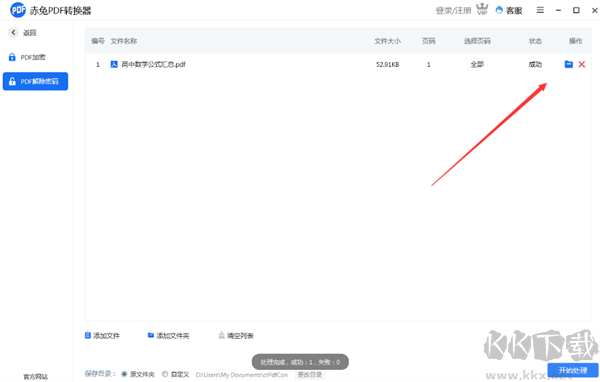Click the lock icon beside PDF加密

click(12, 57)
